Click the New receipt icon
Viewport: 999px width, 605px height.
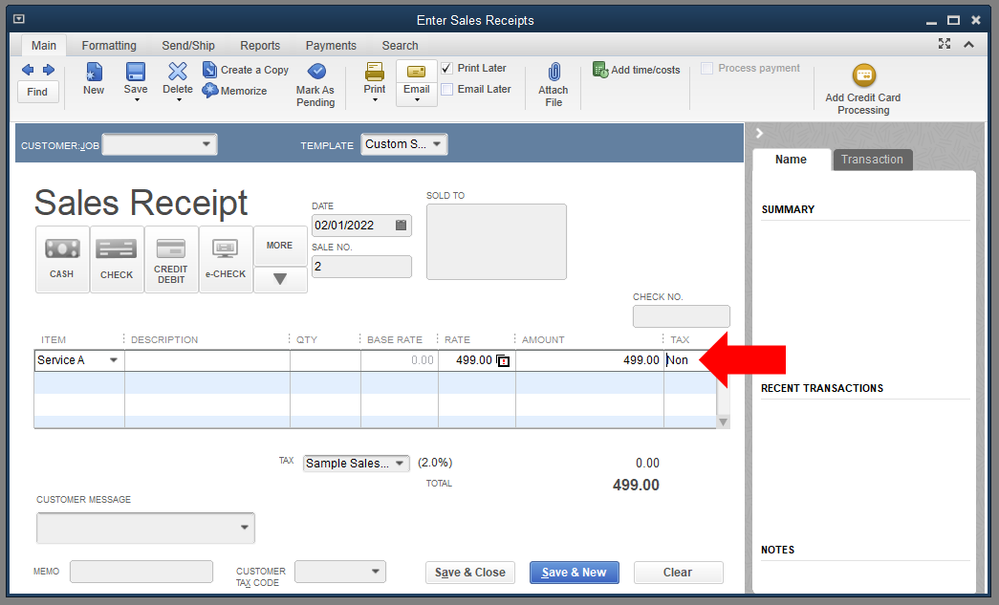(x=94, y=71)
